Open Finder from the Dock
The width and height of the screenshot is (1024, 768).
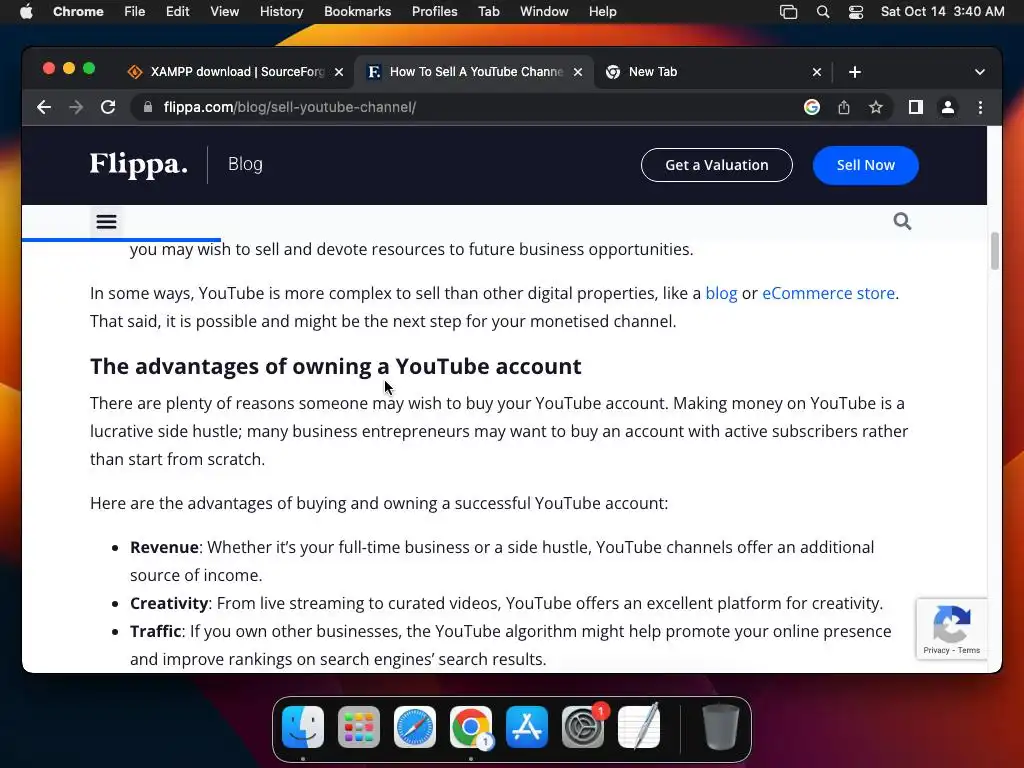303,727
